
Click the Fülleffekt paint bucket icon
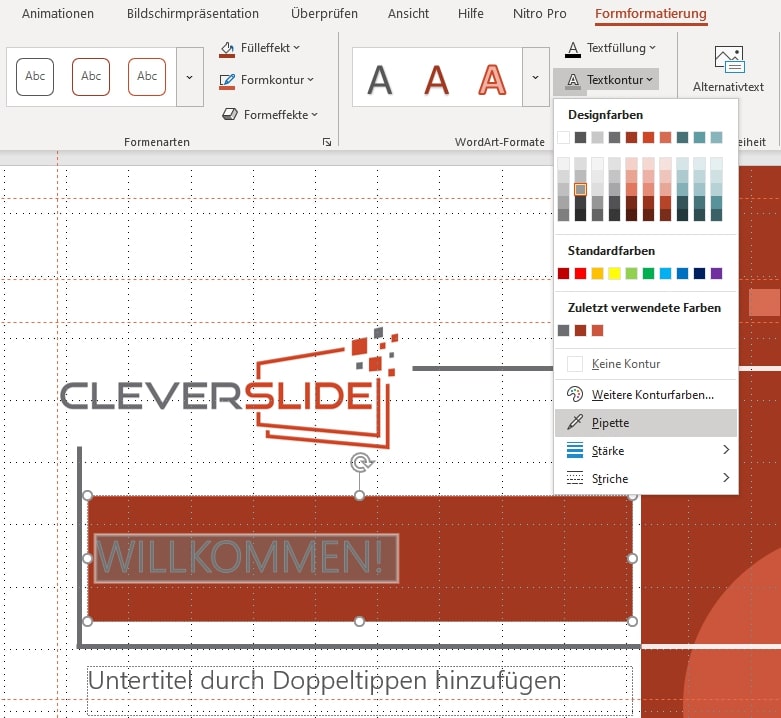pyautogui.click(x=227, y=49)
